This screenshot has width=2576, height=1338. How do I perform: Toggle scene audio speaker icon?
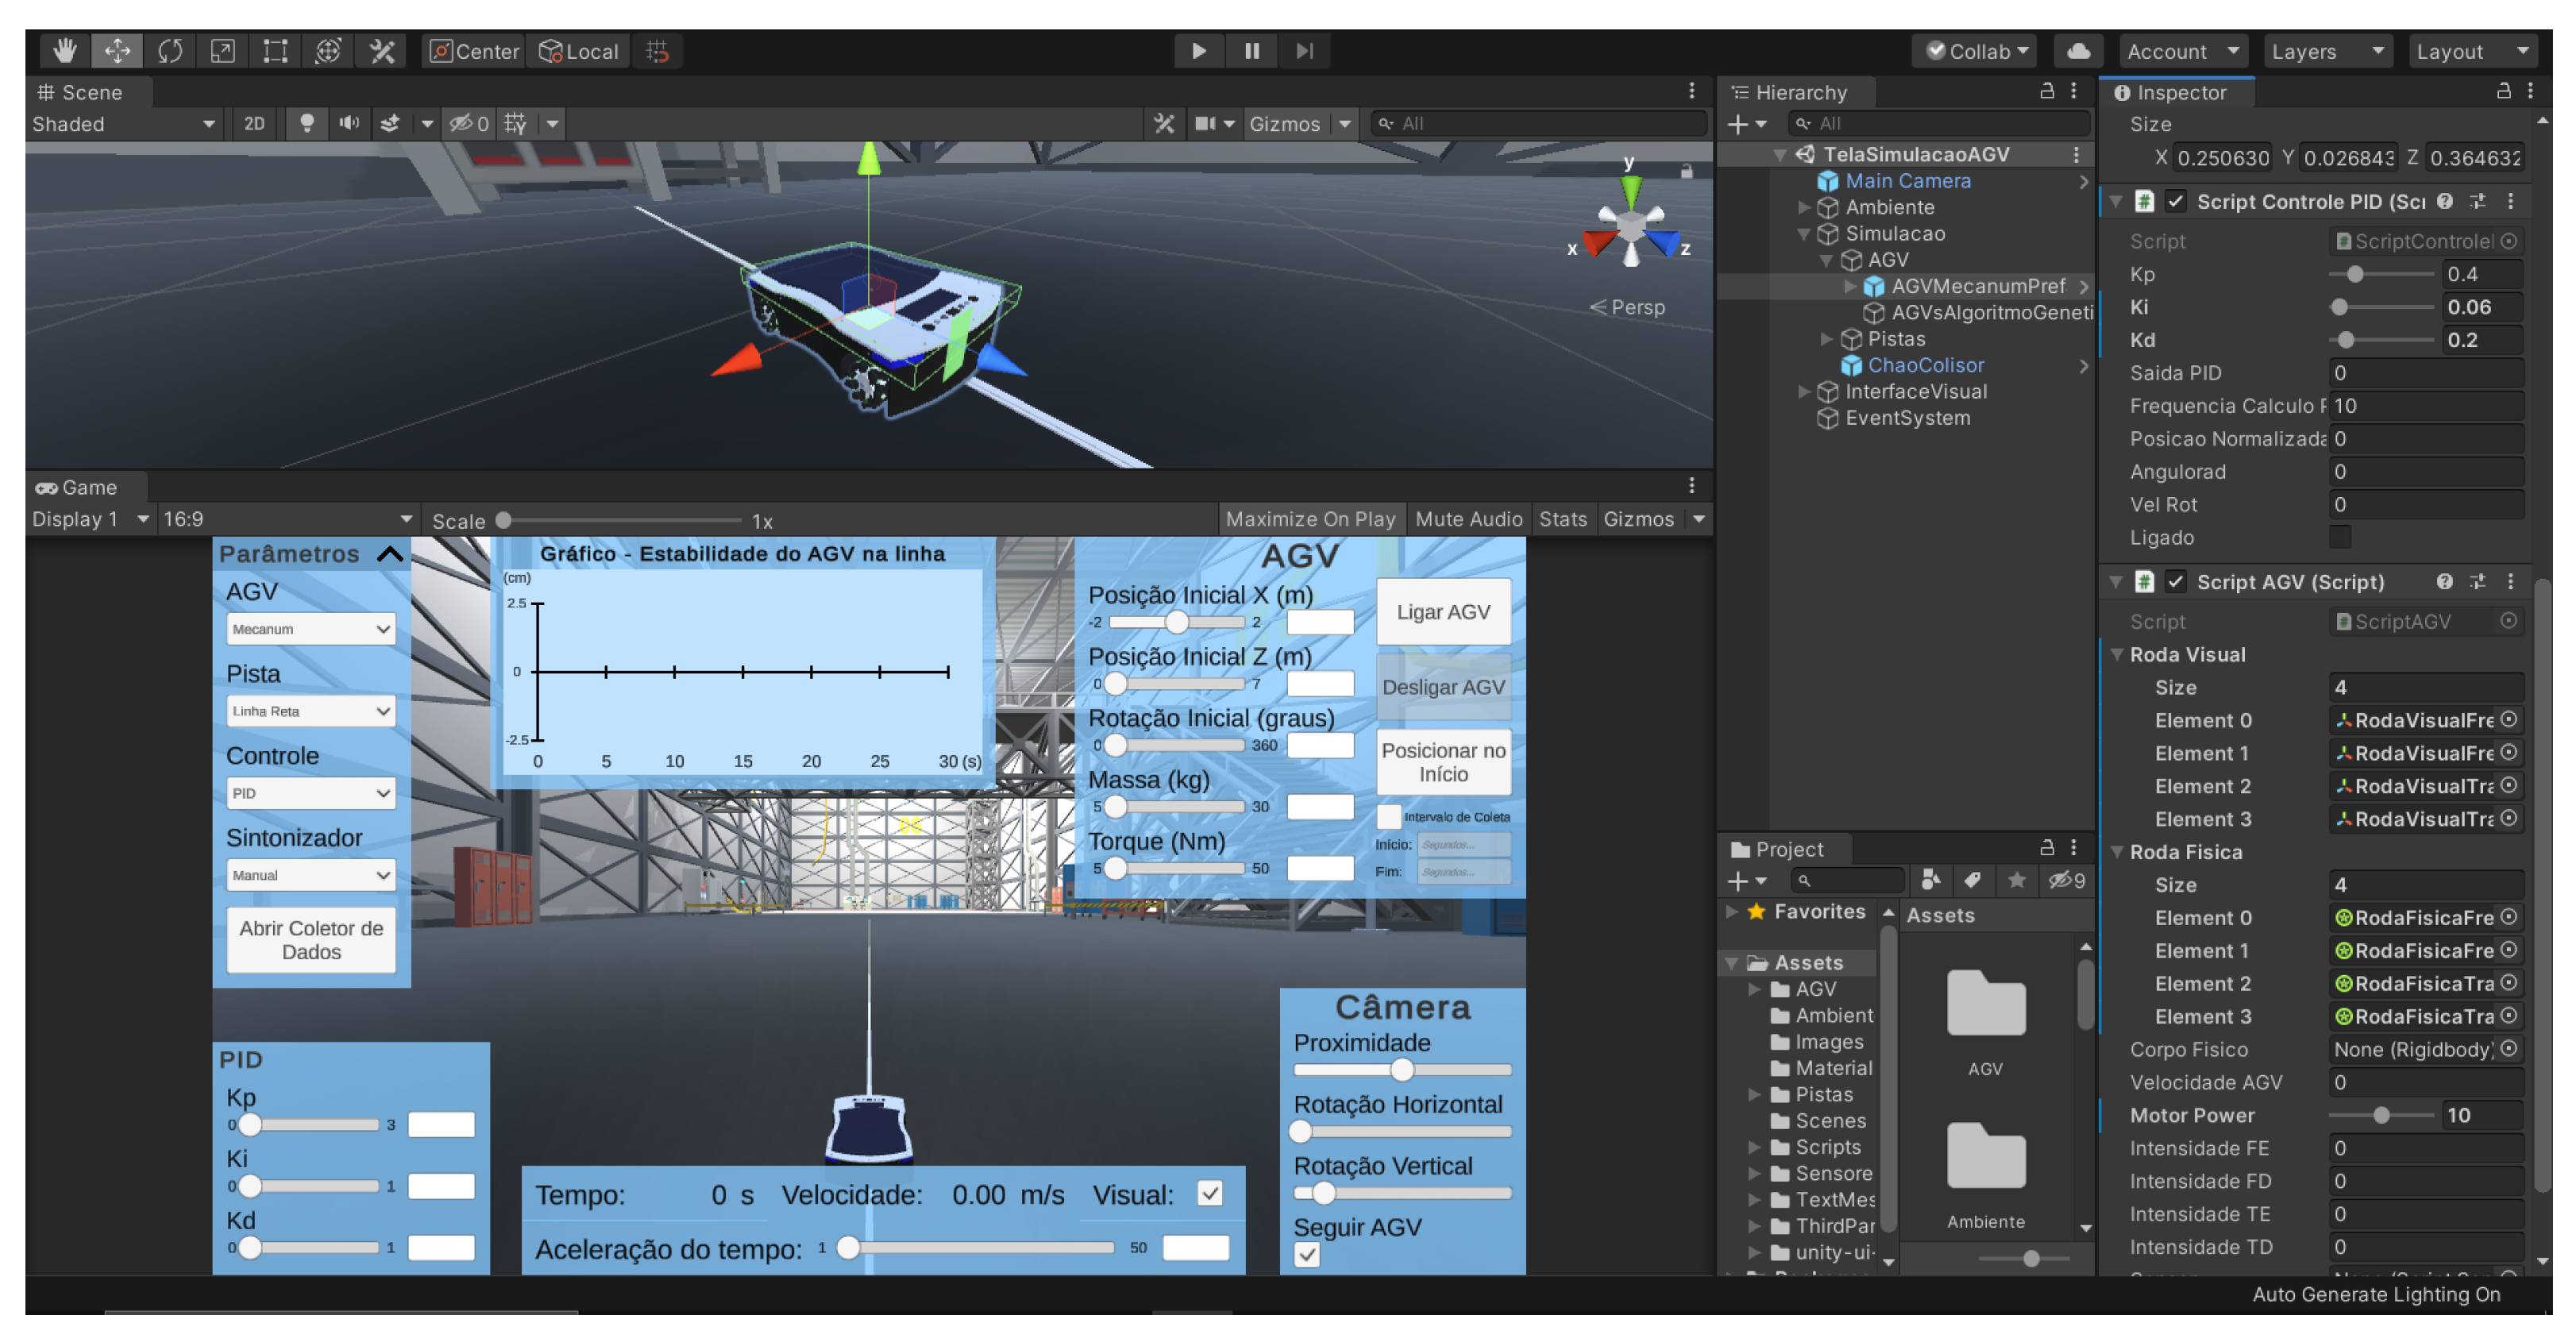pyautogui.click(x=349, y=123)
